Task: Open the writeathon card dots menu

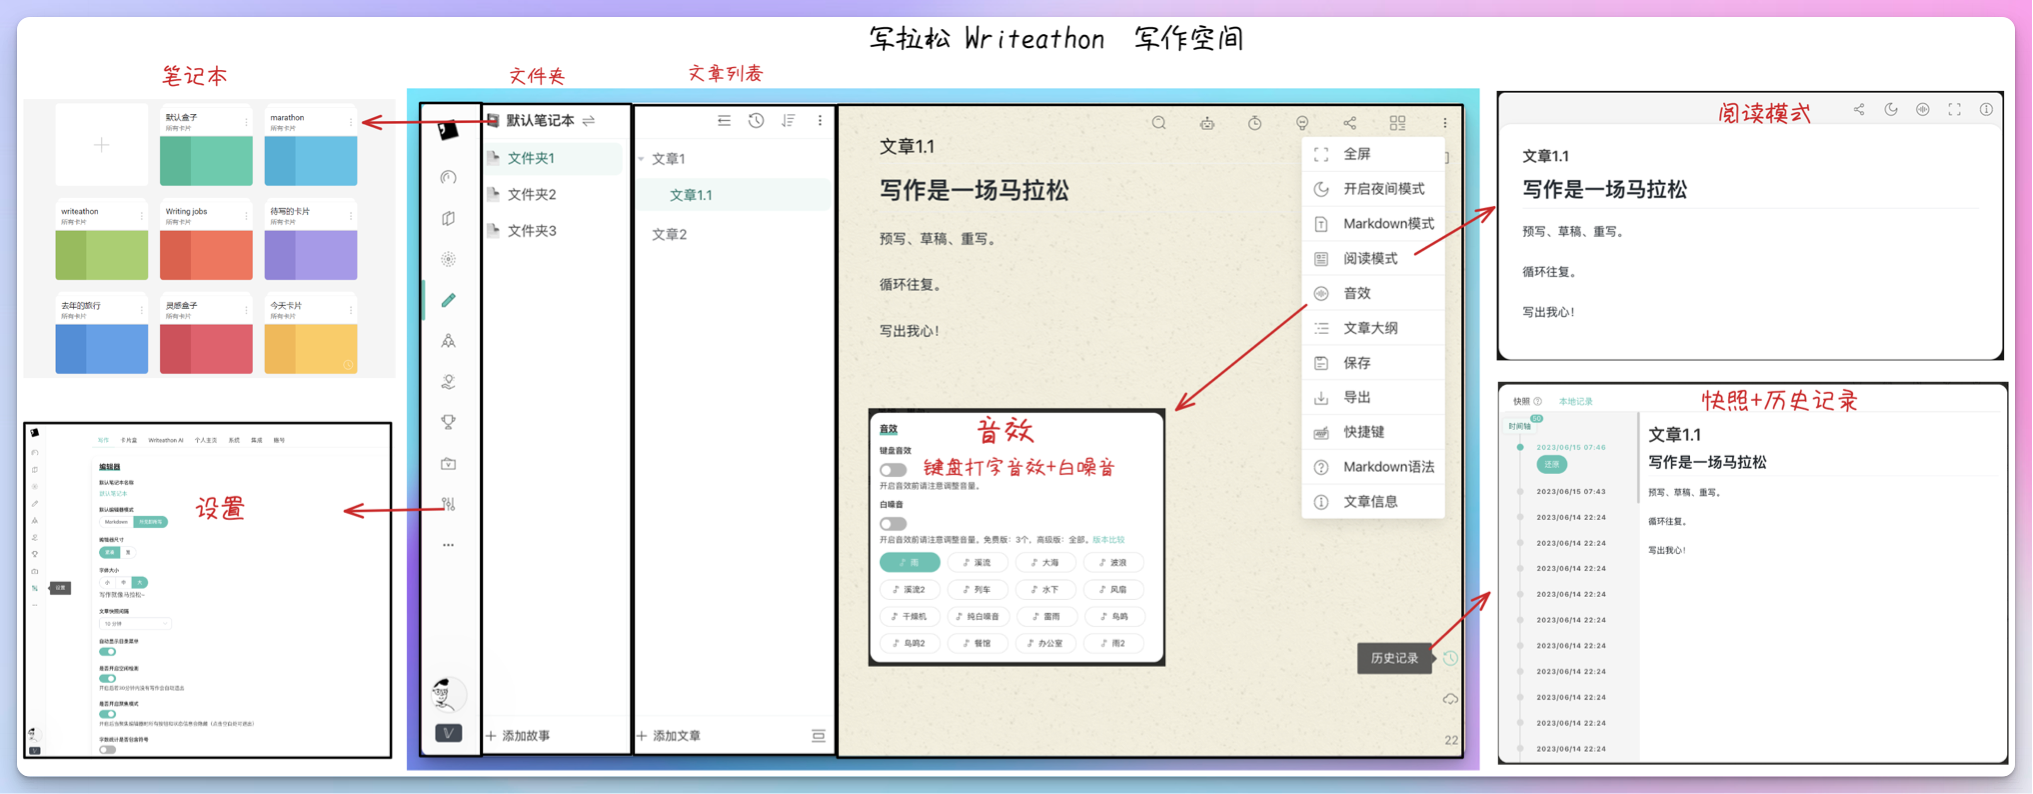Action: click(x=141, y=216)
